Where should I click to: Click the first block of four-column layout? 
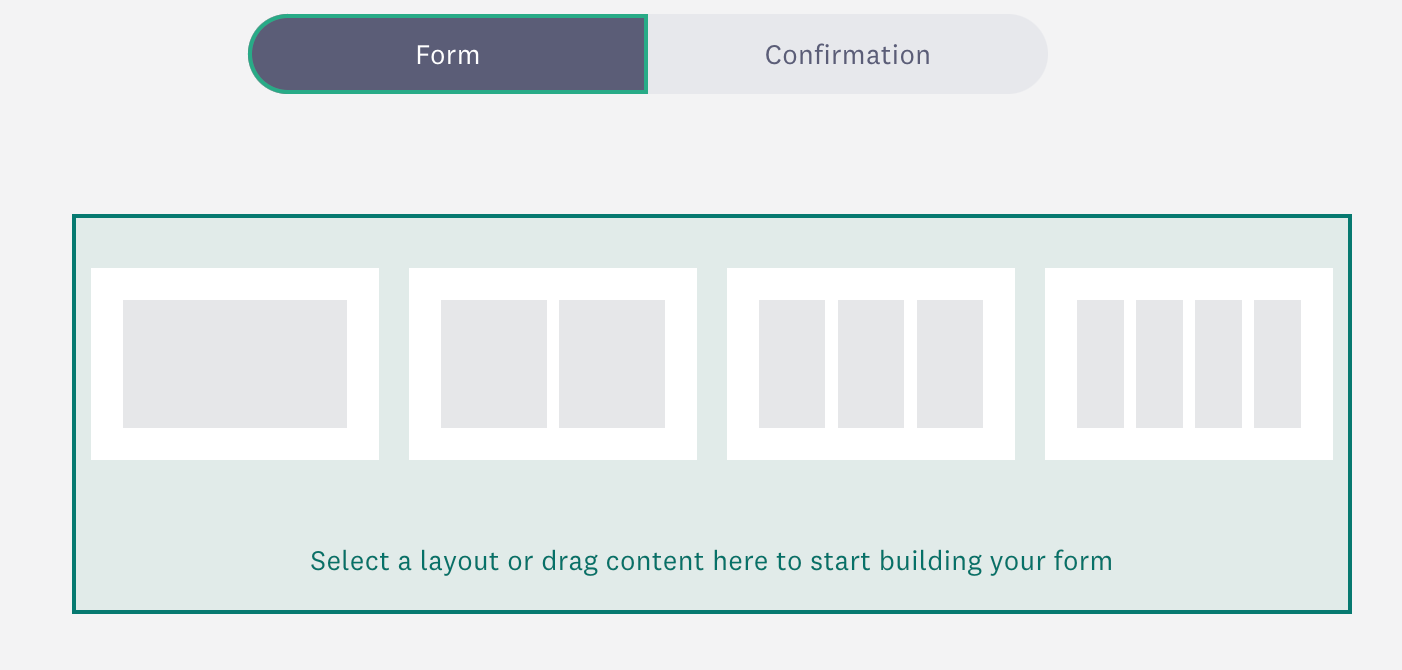click(x=1100, y=364)
